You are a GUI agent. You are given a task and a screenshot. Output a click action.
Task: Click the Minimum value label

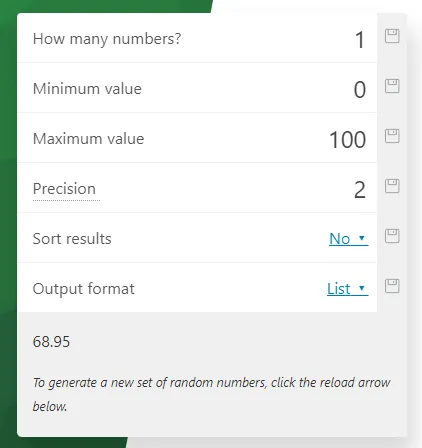point(87,89)
